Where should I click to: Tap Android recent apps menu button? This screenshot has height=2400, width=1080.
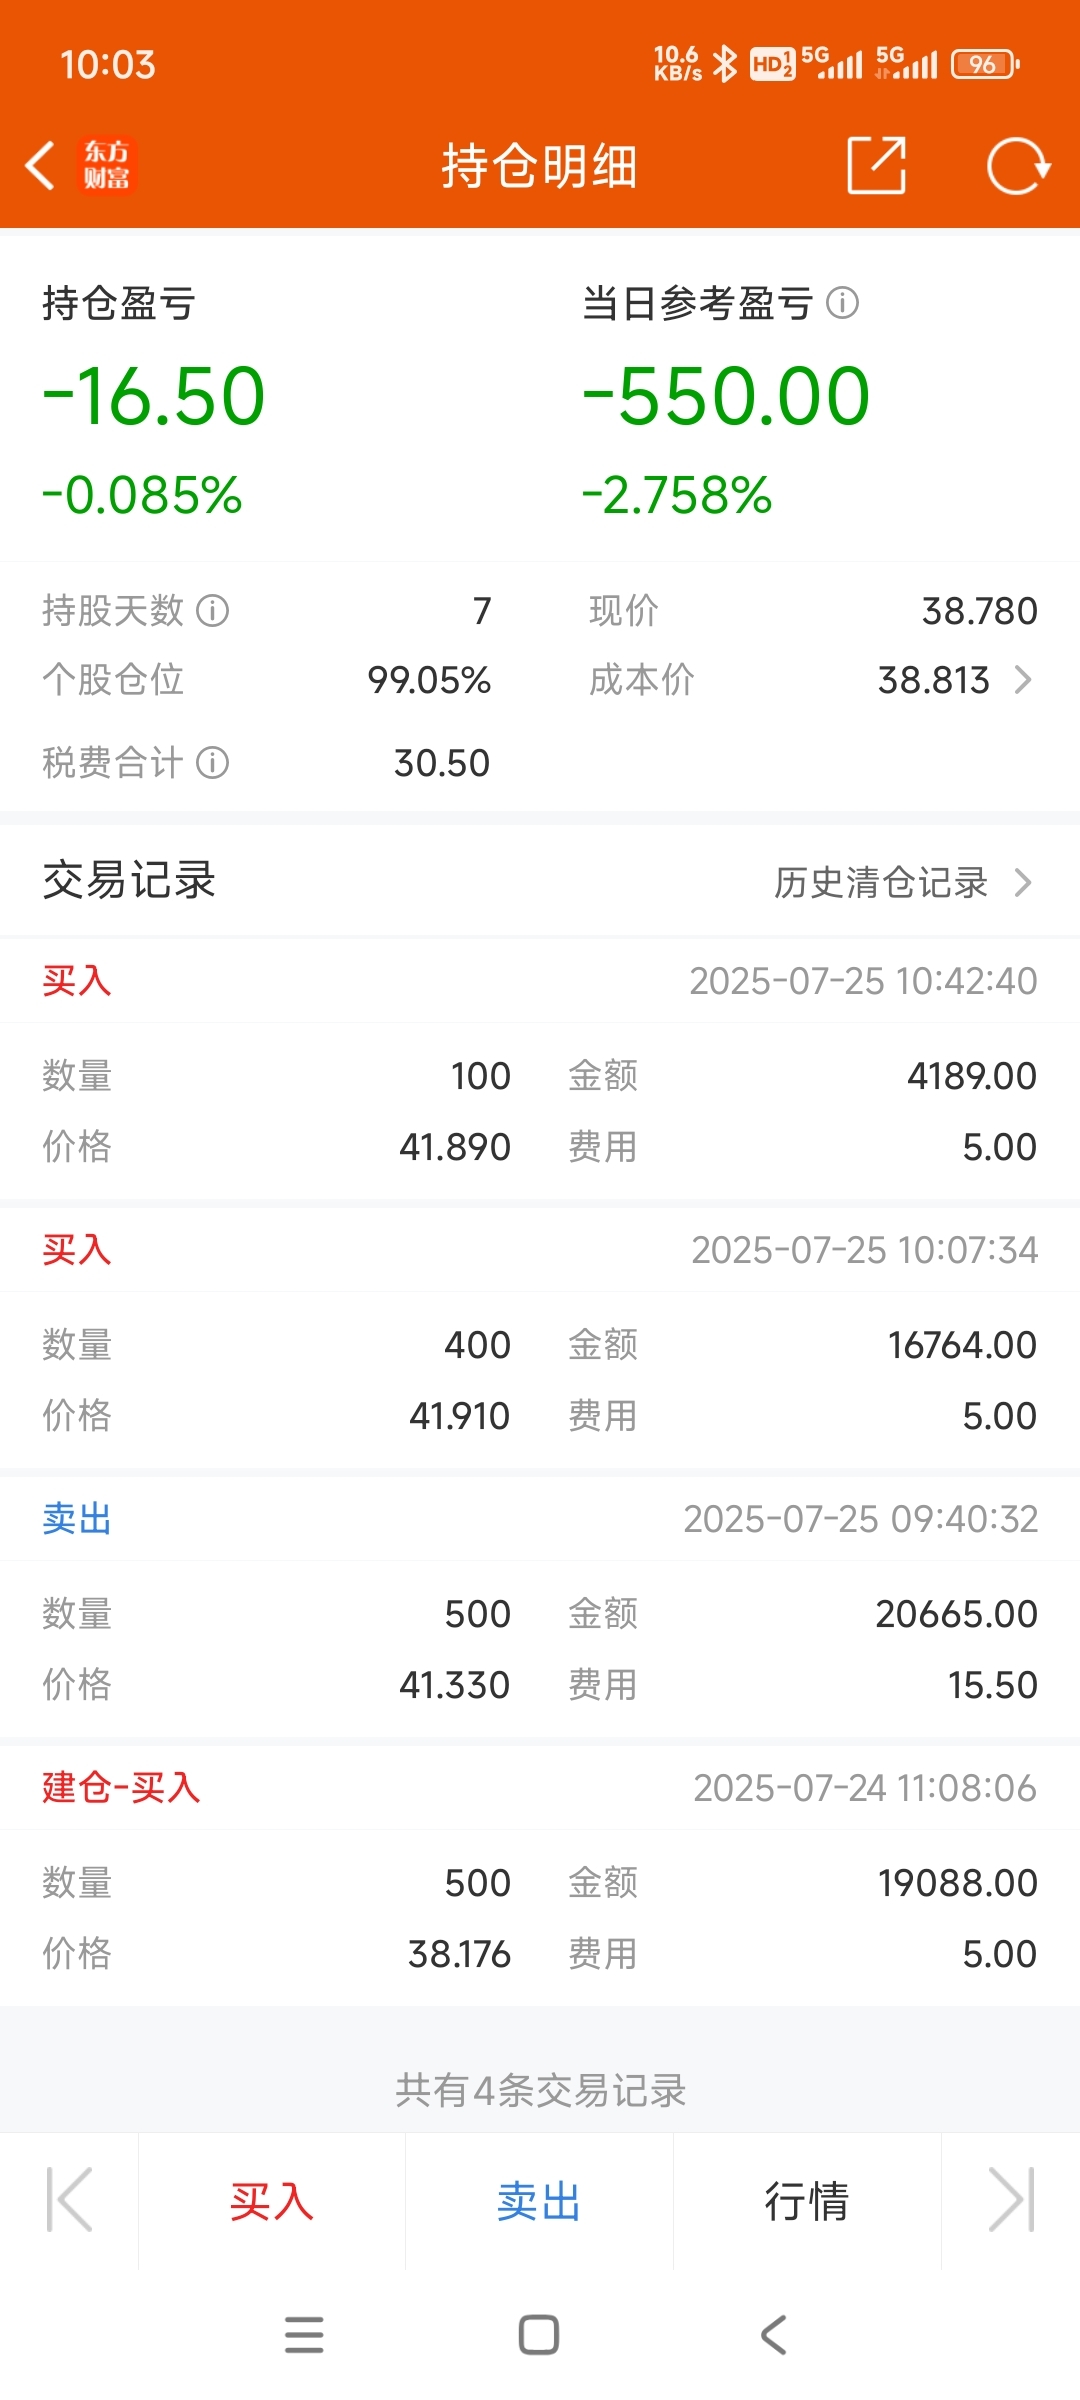point(304,2335)
